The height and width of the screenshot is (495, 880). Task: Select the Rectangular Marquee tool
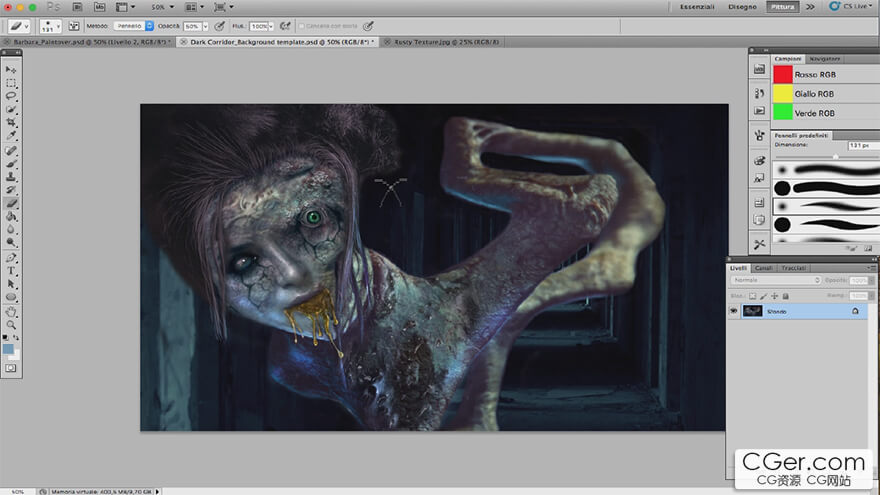11,83
